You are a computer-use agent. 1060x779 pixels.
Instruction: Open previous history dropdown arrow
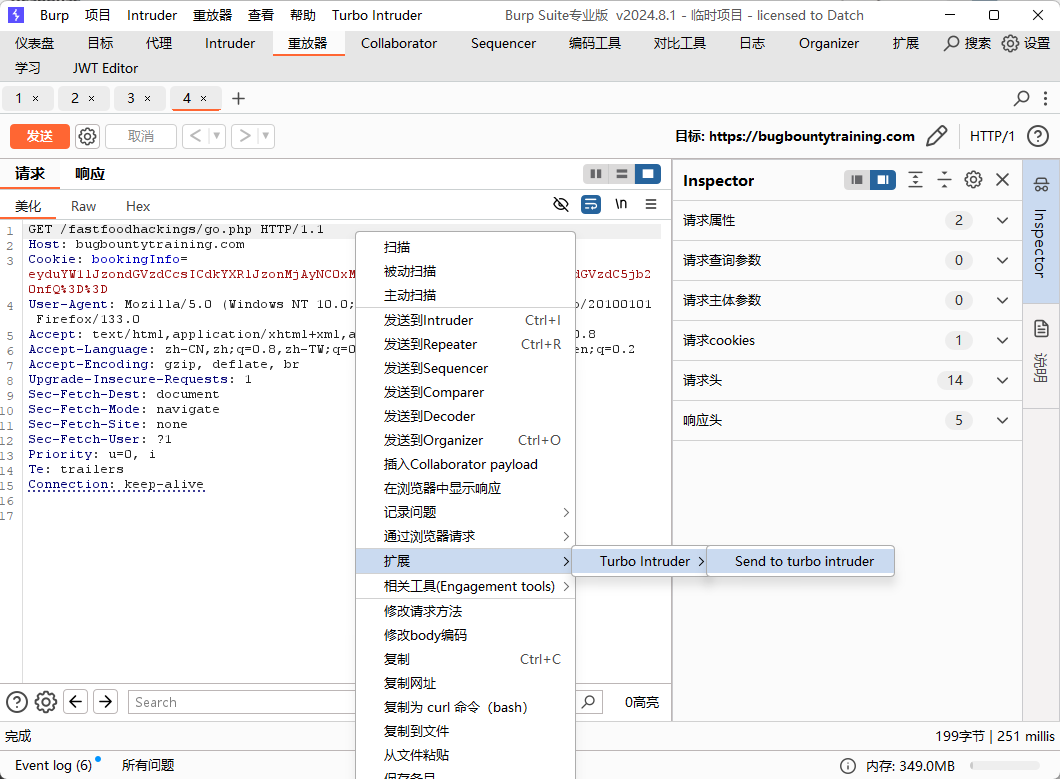(x=217, y=137)
